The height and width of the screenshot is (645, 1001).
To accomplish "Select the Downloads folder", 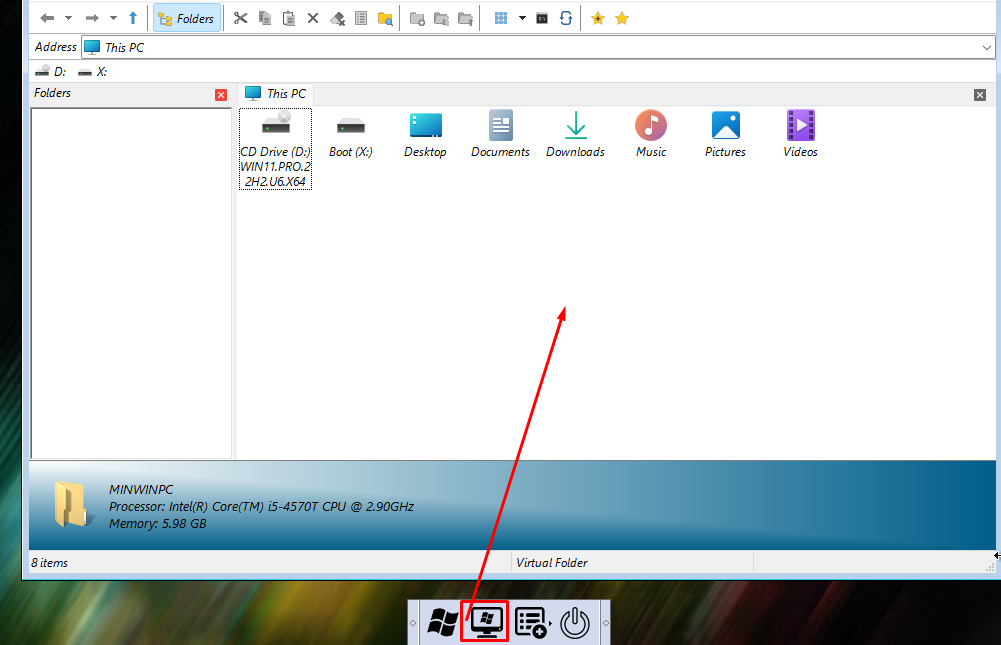I will click(x=575, y=135).
